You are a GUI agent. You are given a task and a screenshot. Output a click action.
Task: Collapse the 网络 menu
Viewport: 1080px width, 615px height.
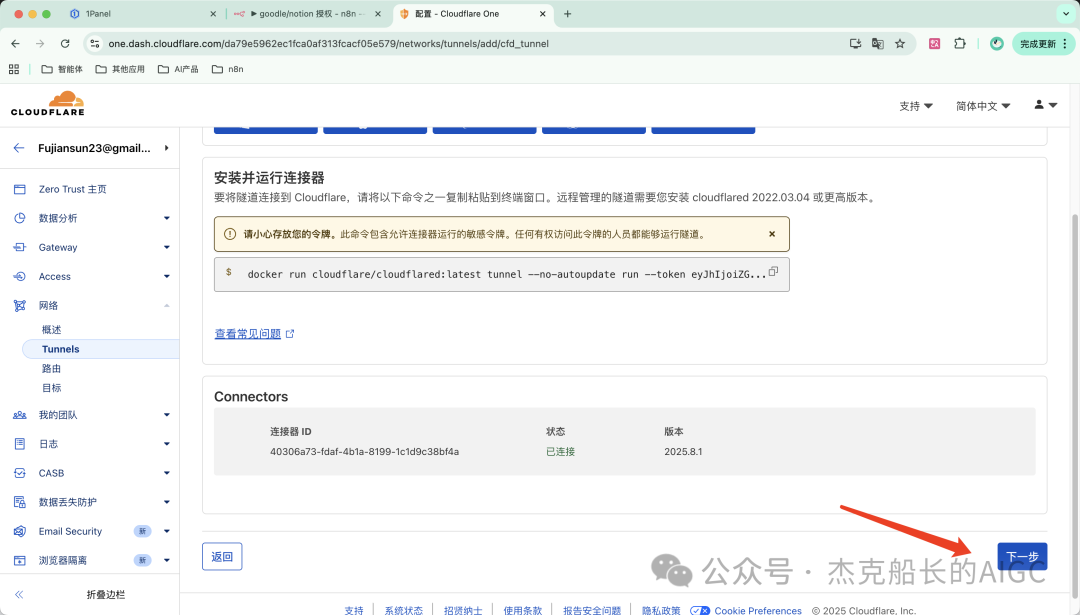(167, 305)
